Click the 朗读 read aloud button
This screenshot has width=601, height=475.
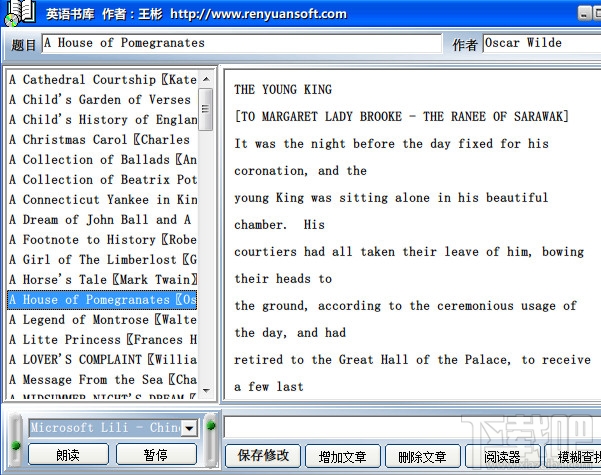68,455
